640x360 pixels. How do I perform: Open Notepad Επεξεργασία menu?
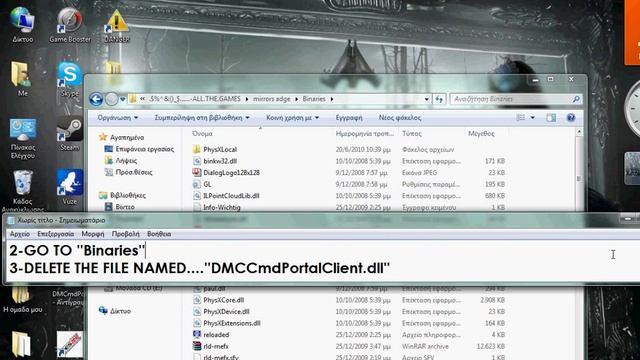[56, 234]
